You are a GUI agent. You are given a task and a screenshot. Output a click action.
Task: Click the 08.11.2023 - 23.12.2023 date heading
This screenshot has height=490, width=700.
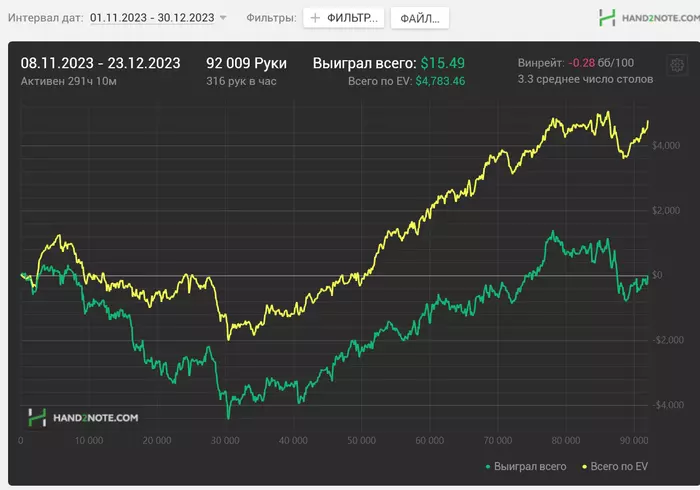coord(100,63)
